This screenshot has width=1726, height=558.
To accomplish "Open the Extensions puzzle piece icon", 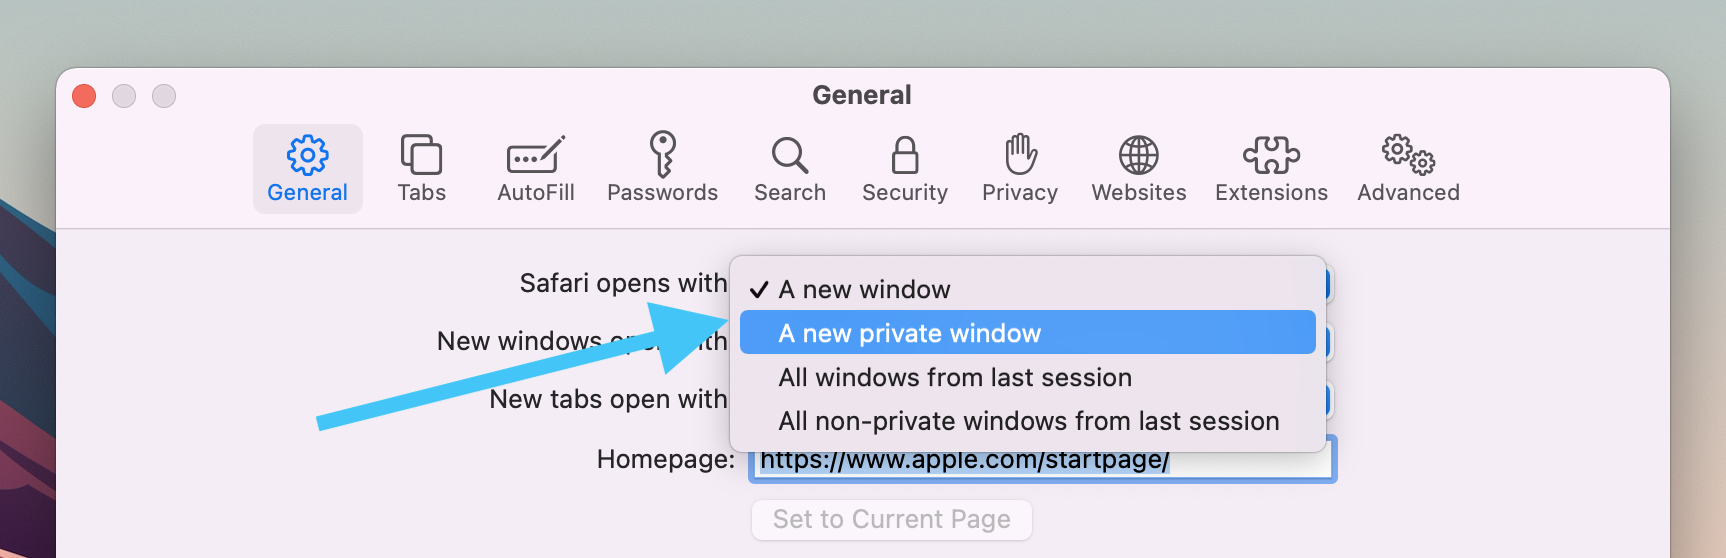I will click(x=1271, y=156).
